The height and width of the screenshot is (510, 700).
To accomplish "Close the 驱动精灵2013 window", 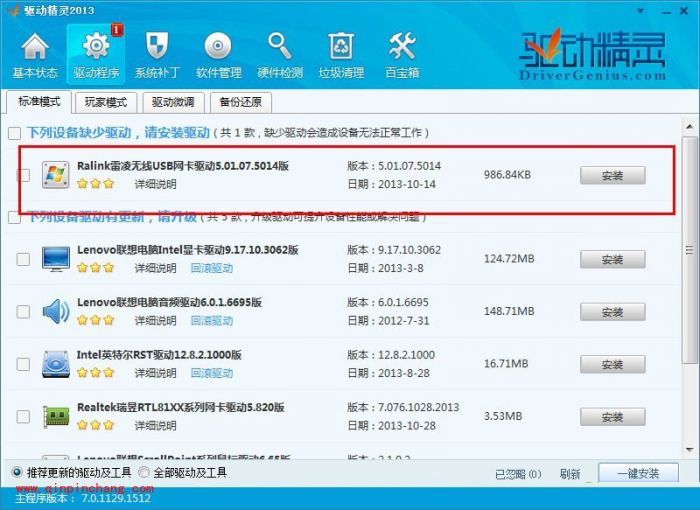I will tap(684, 11).
